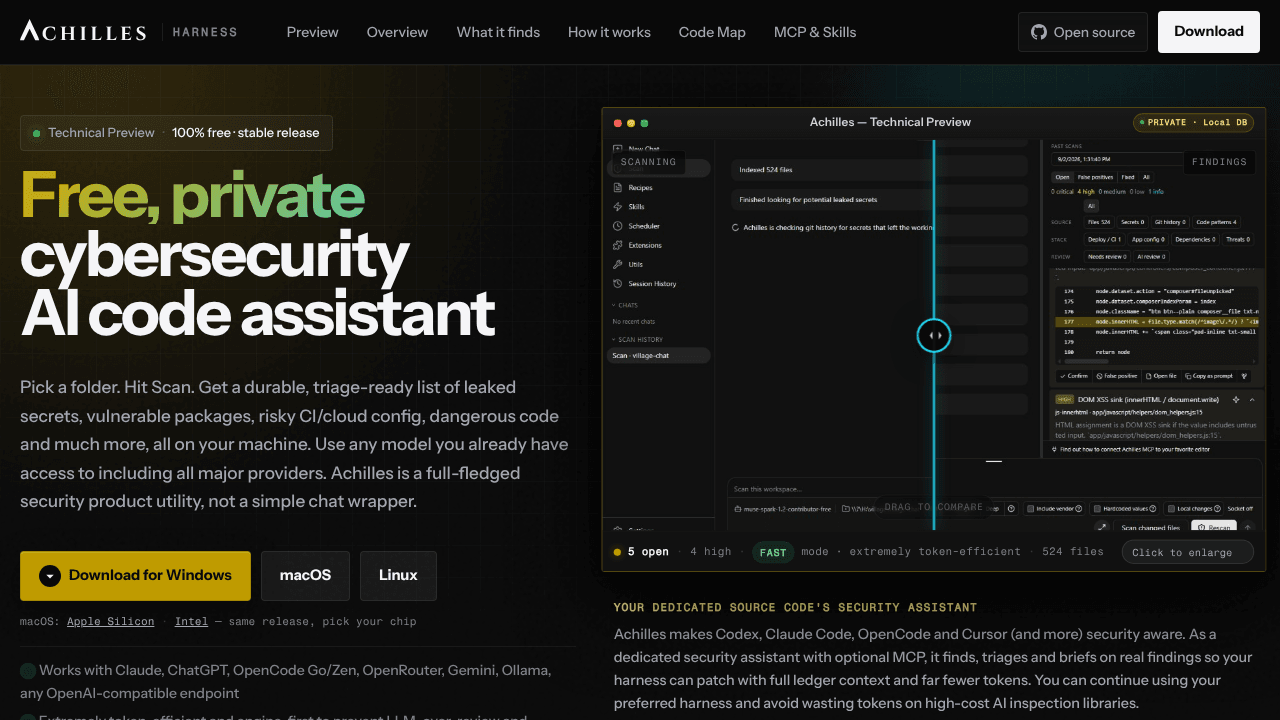Collapse the DOM XSS sink finding chevron
Image resolution: width=1280 pixels, height=720 pixels.
(1250, 399)
